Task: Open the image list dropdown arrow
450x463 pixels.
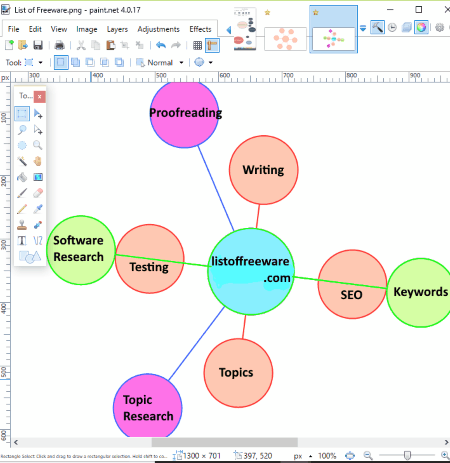Action: coord(363,28)
